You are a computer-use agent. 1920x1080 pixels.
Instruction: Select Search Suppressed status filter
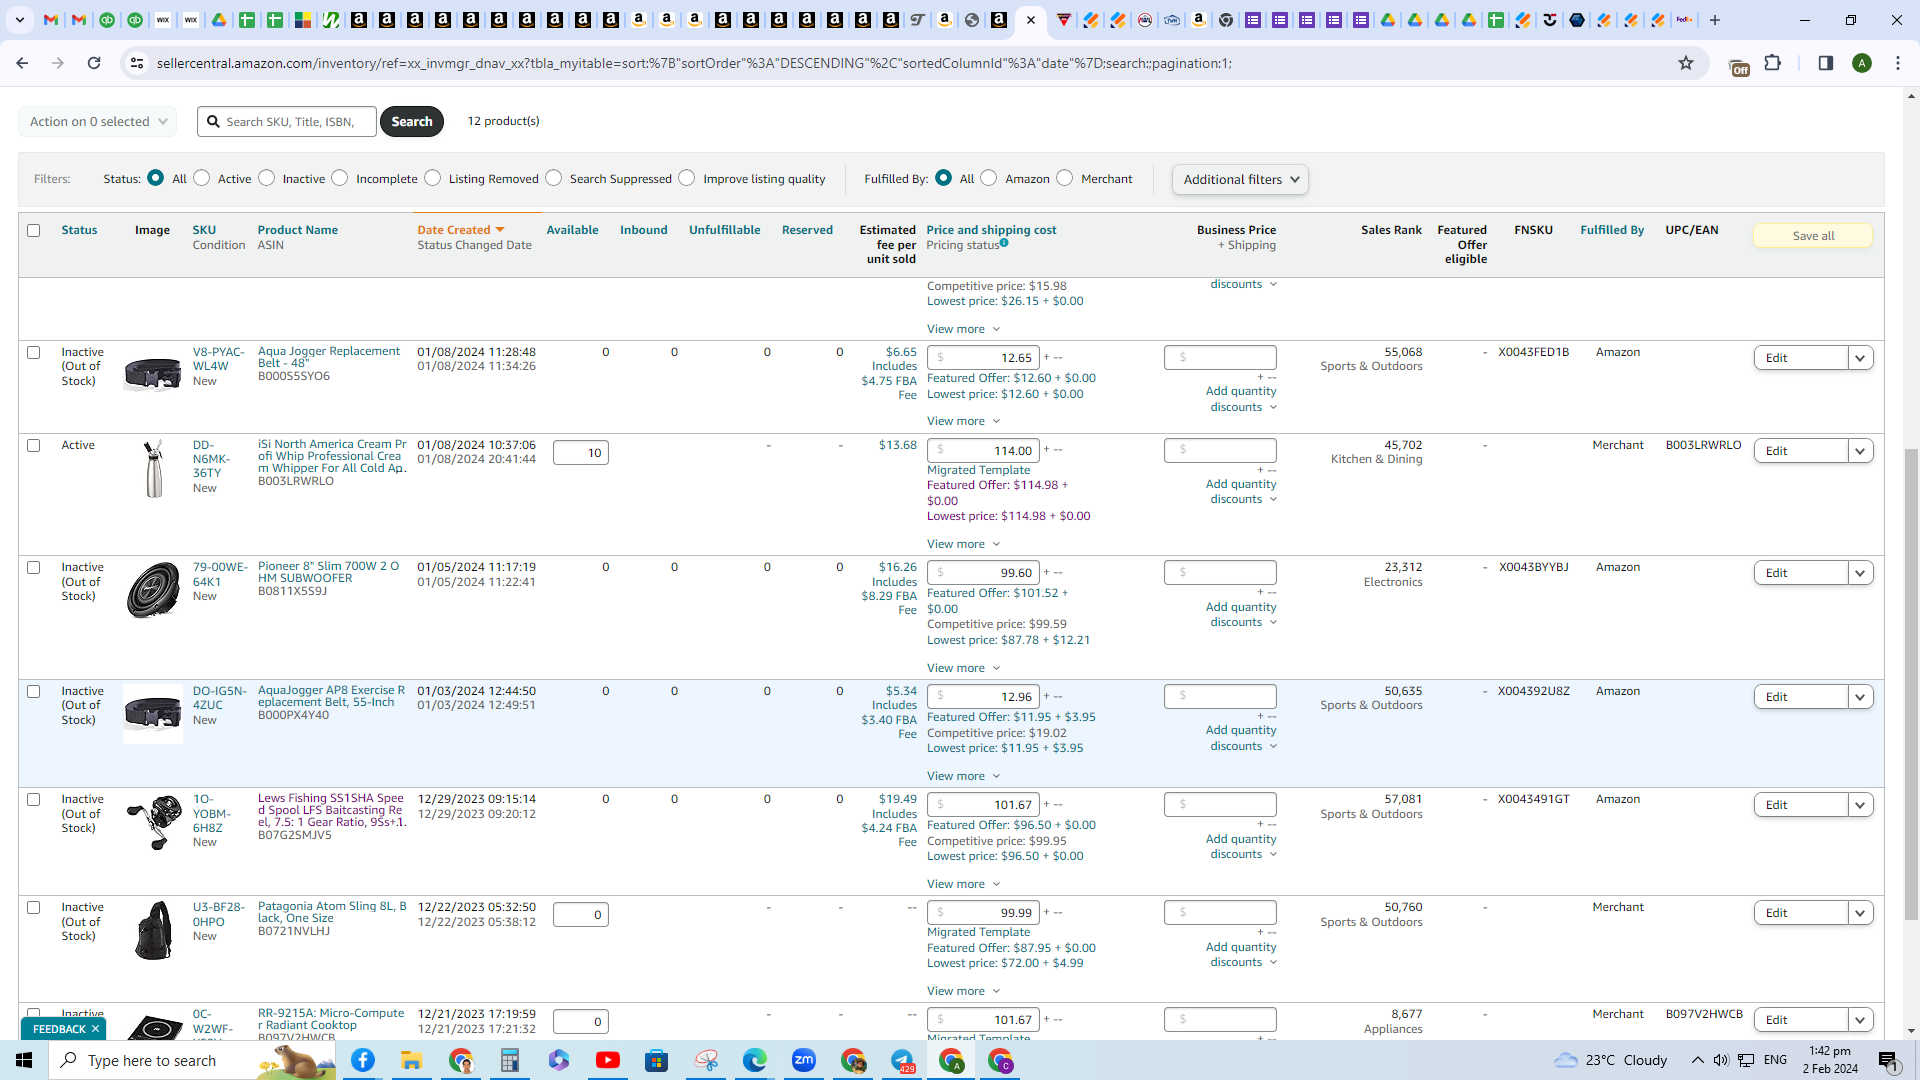(554, 178)
